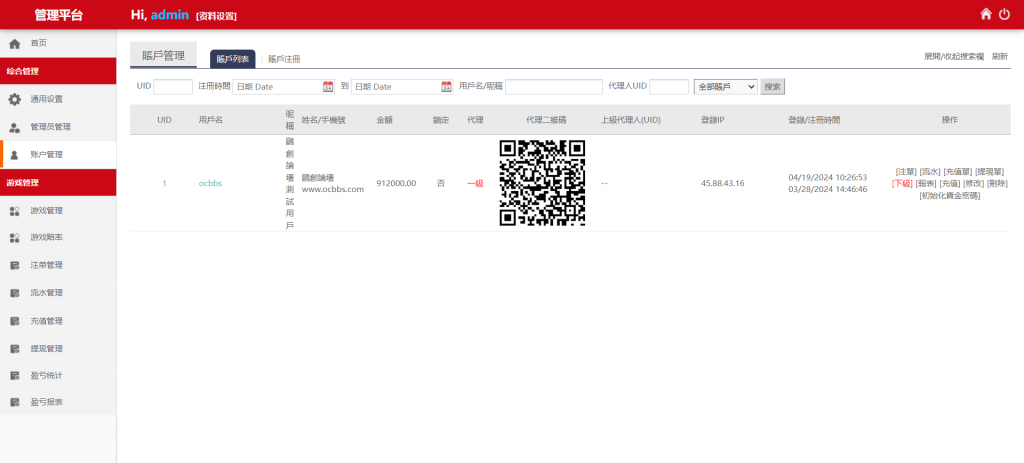Screen dimensions: 1024x463
Task: Open calendar icon of the 到 end date
Action: (447, 86)
